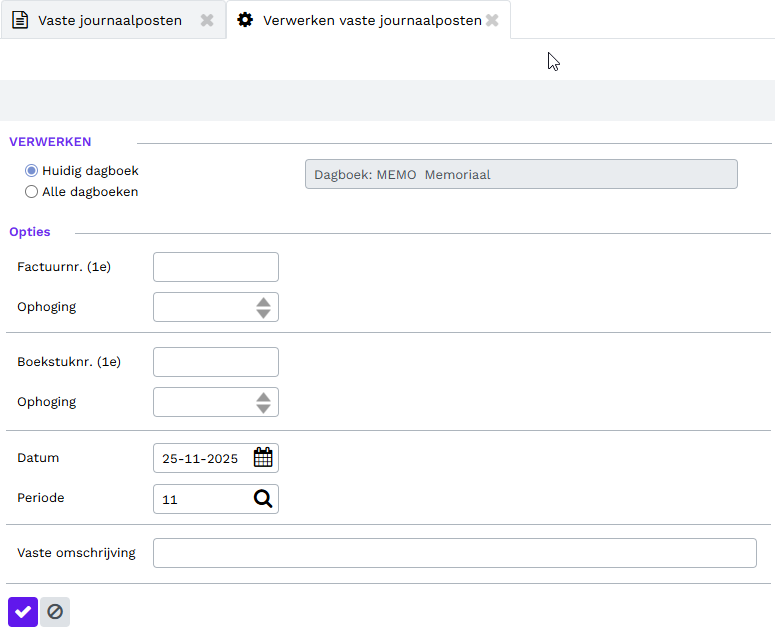Increase the Boekstuknr. Ophoging value
Image resolution: width=775 pixels, height=628 pixels.
[x=263, y=397]
